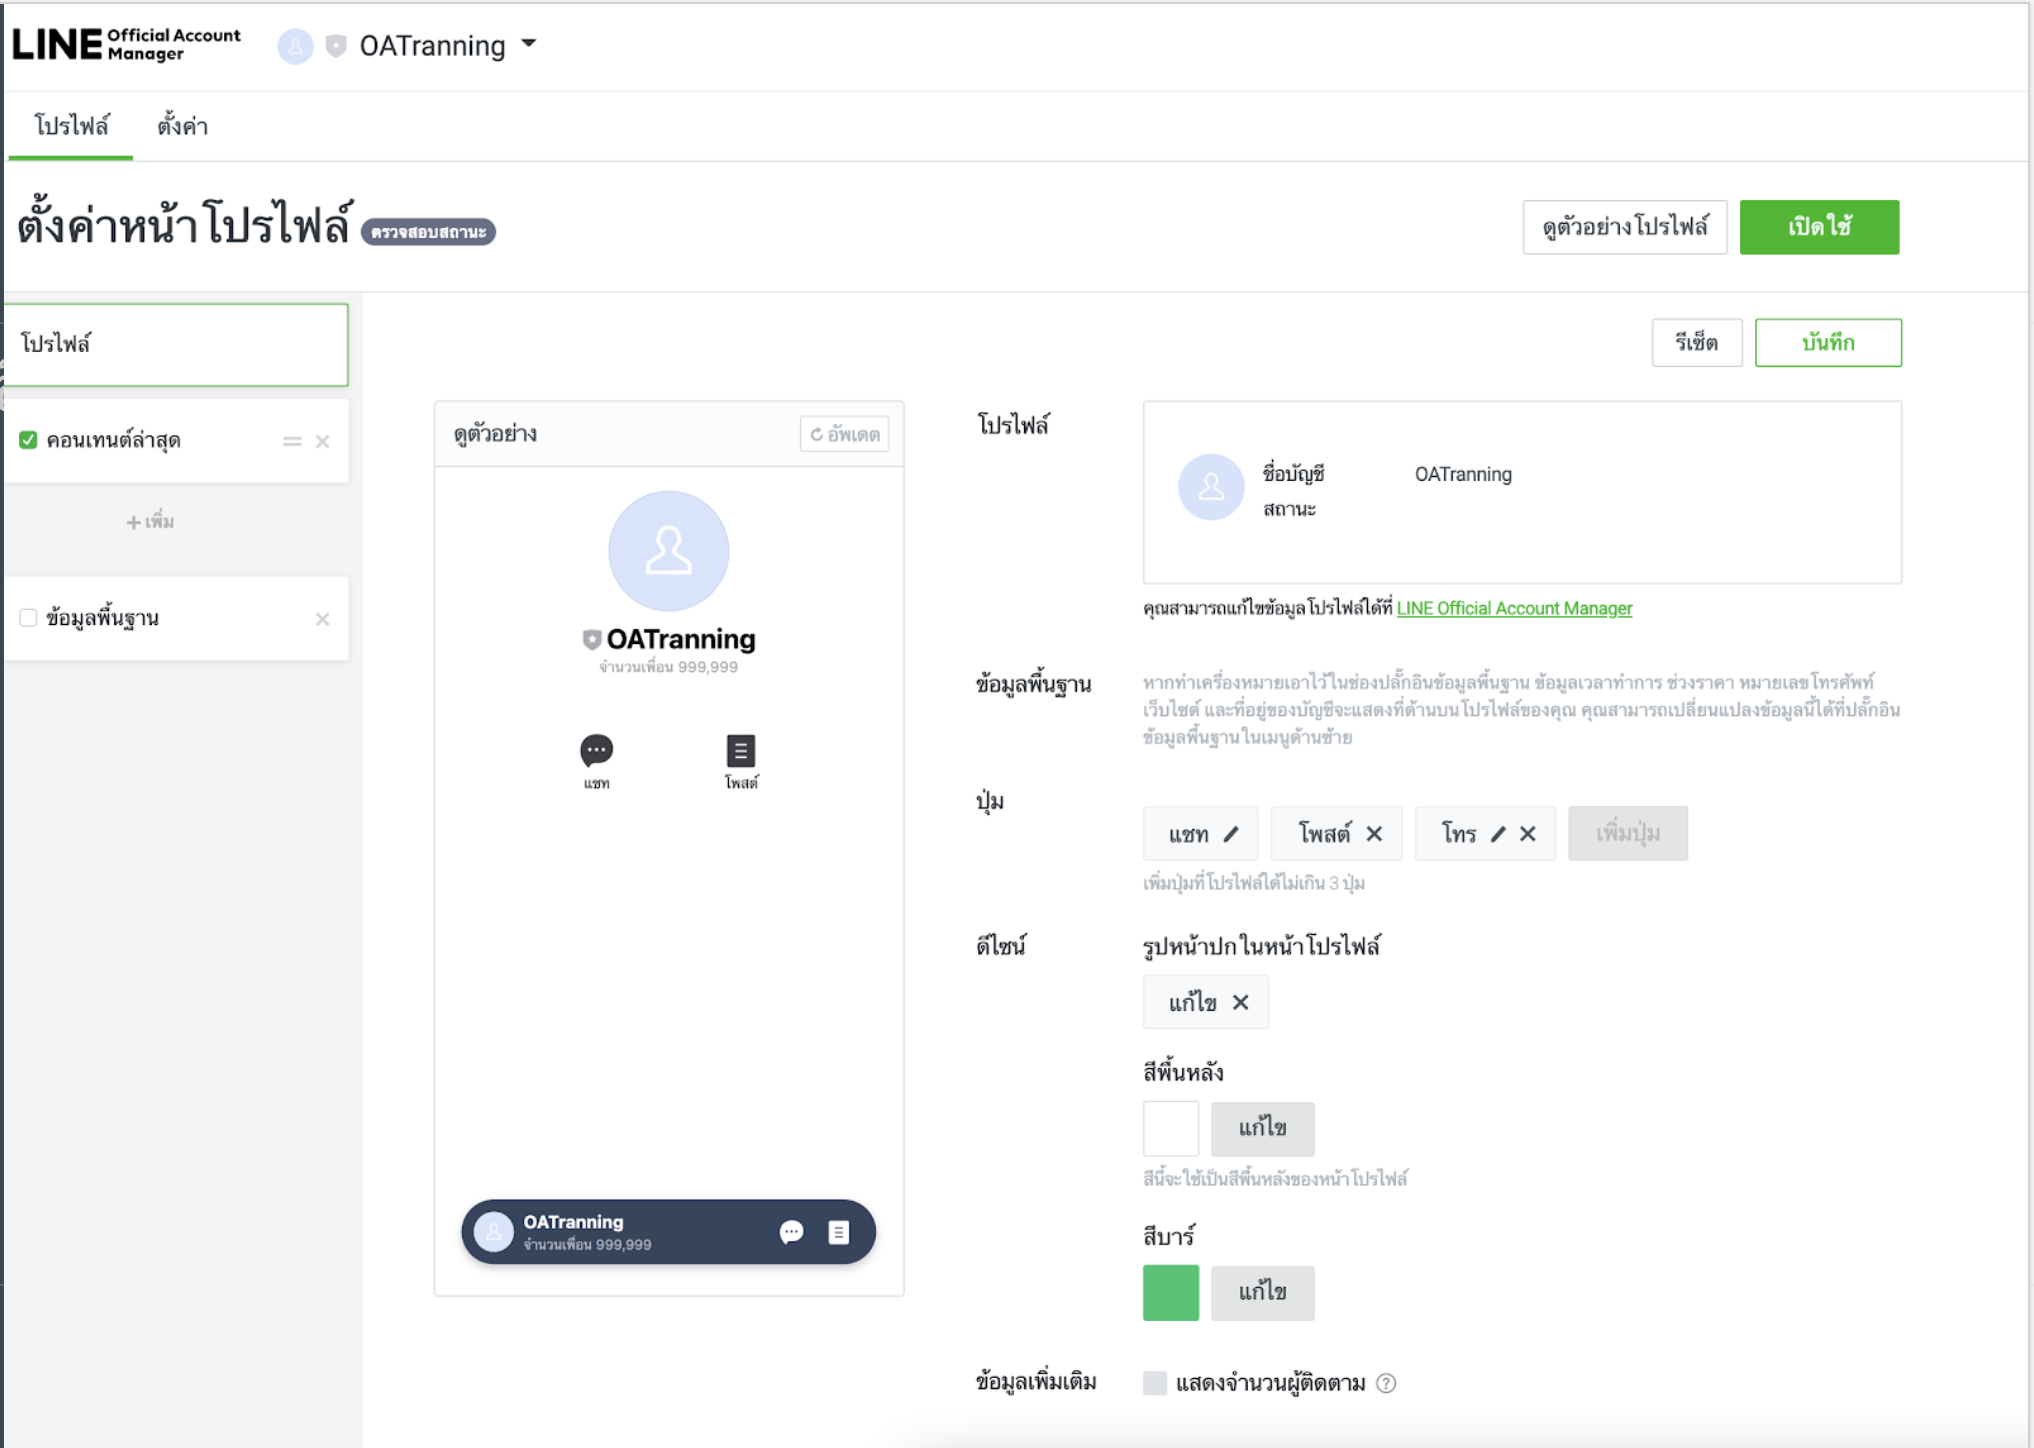Uncheck the คอนเทนต์ล่าสุด checkbox
2034x1448 pixels.
28,440
